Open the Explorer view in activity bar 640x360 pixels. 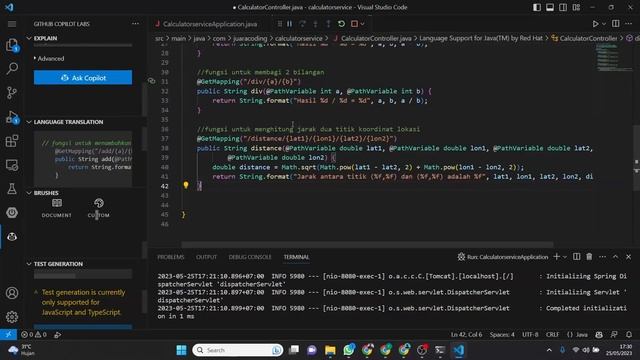tap(12, 45)
